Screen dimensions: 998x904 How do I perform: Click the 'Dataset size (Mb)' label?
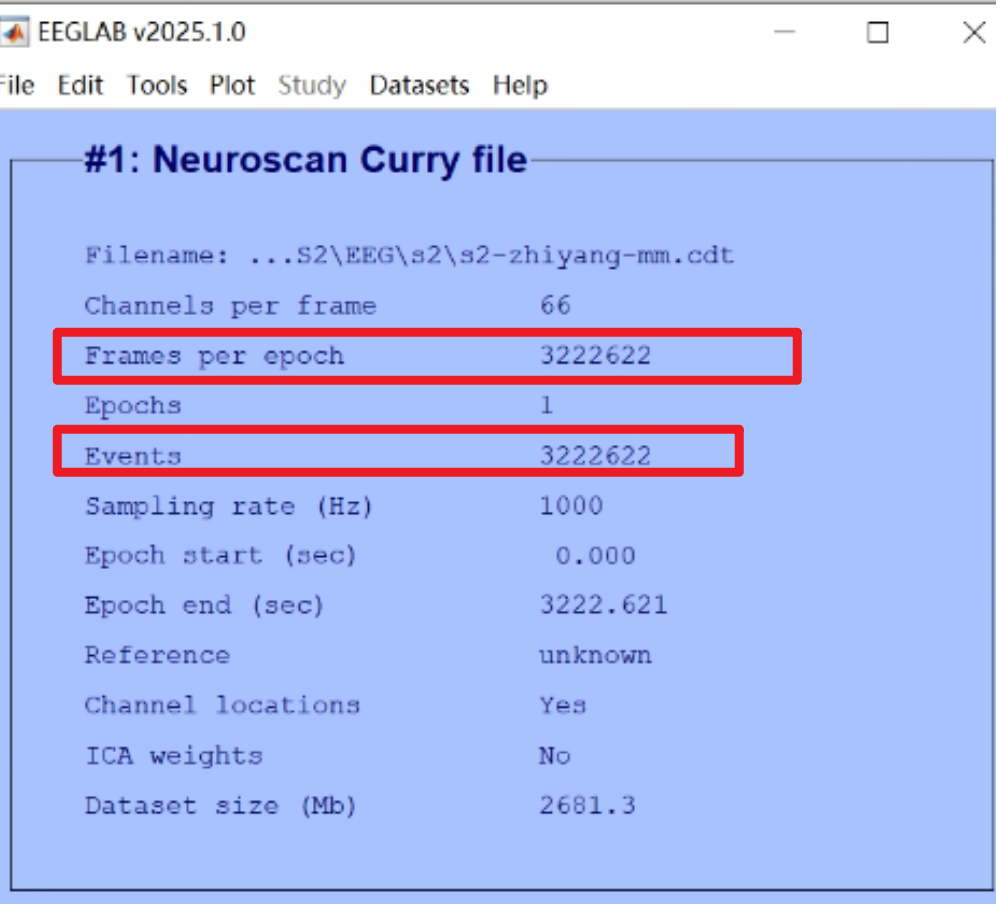(220, 806)
